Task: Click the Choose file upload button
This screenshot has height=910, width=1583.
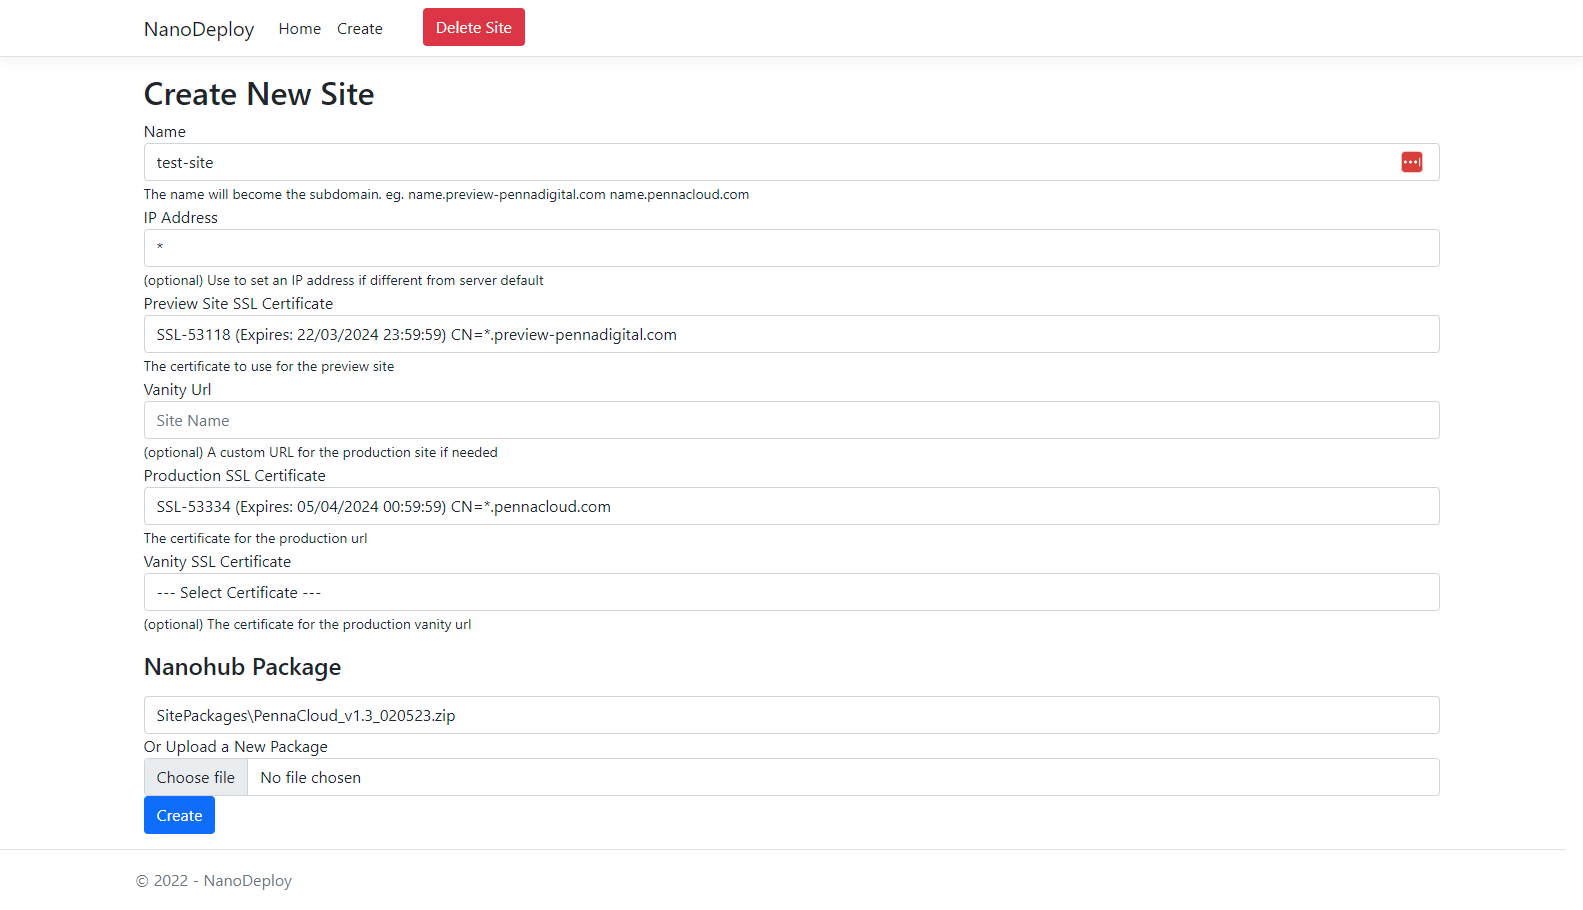Action: click(196, 777)
